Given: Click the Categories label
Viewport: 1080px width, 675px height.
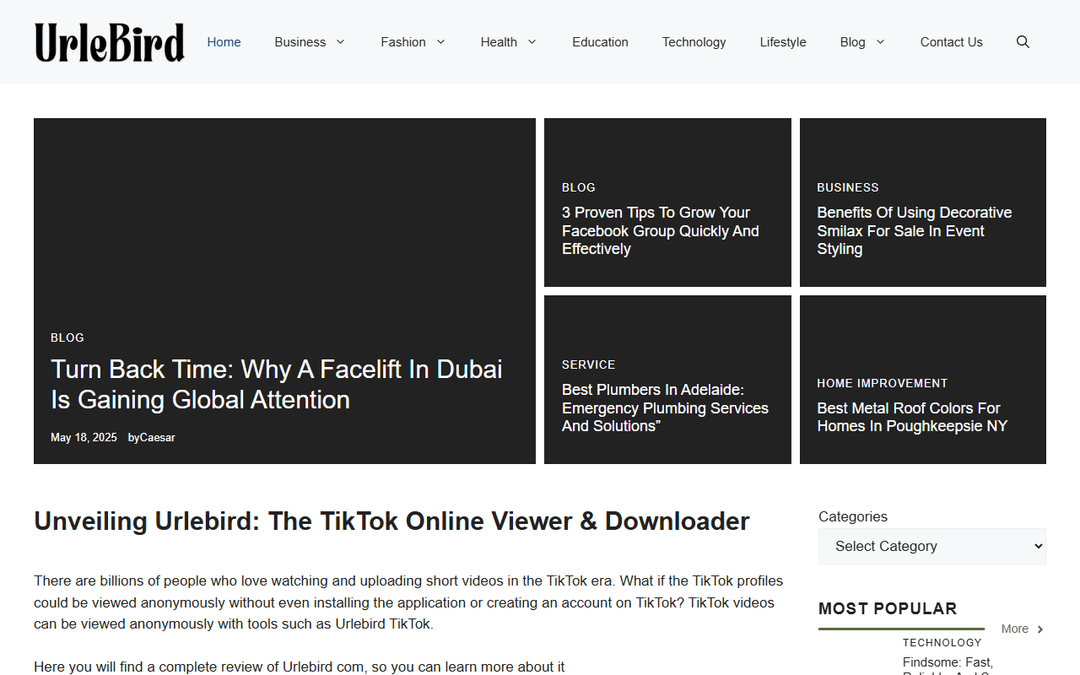Looking at the screenshot, I should 853,517.
